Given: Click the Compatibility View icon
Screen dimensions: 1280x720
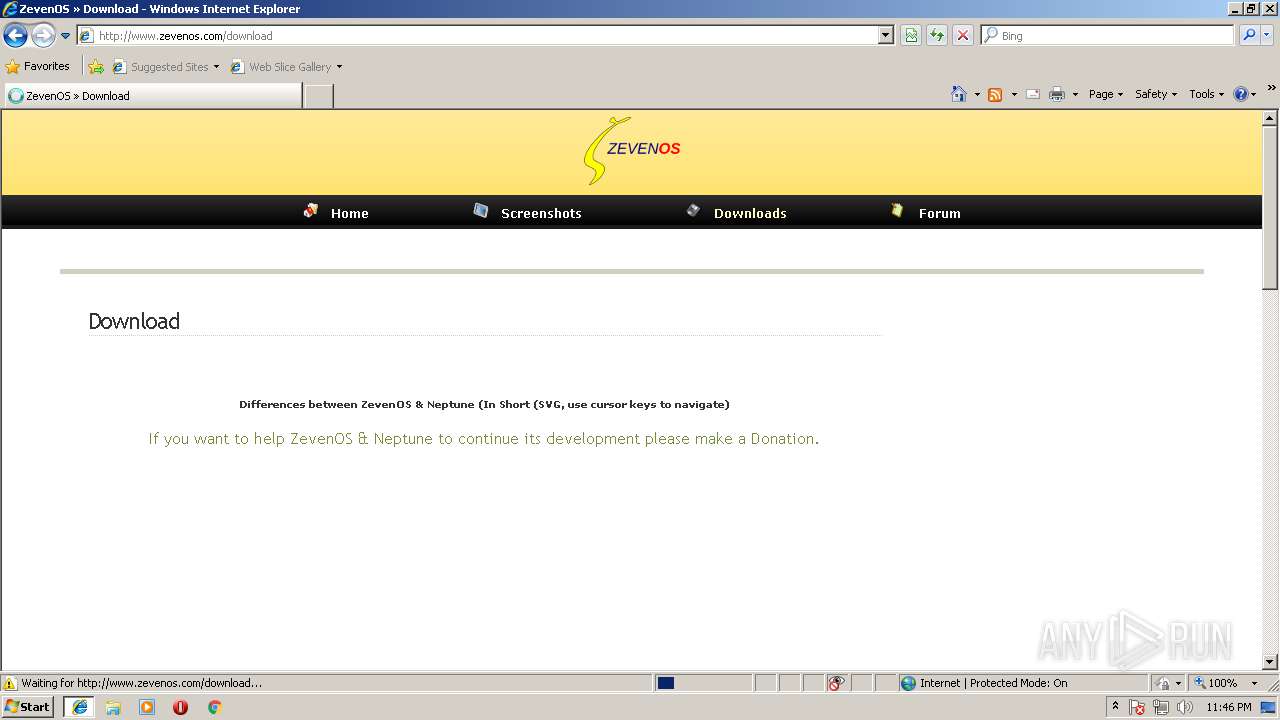Looking at the screenshot, I should pos(911,35).
